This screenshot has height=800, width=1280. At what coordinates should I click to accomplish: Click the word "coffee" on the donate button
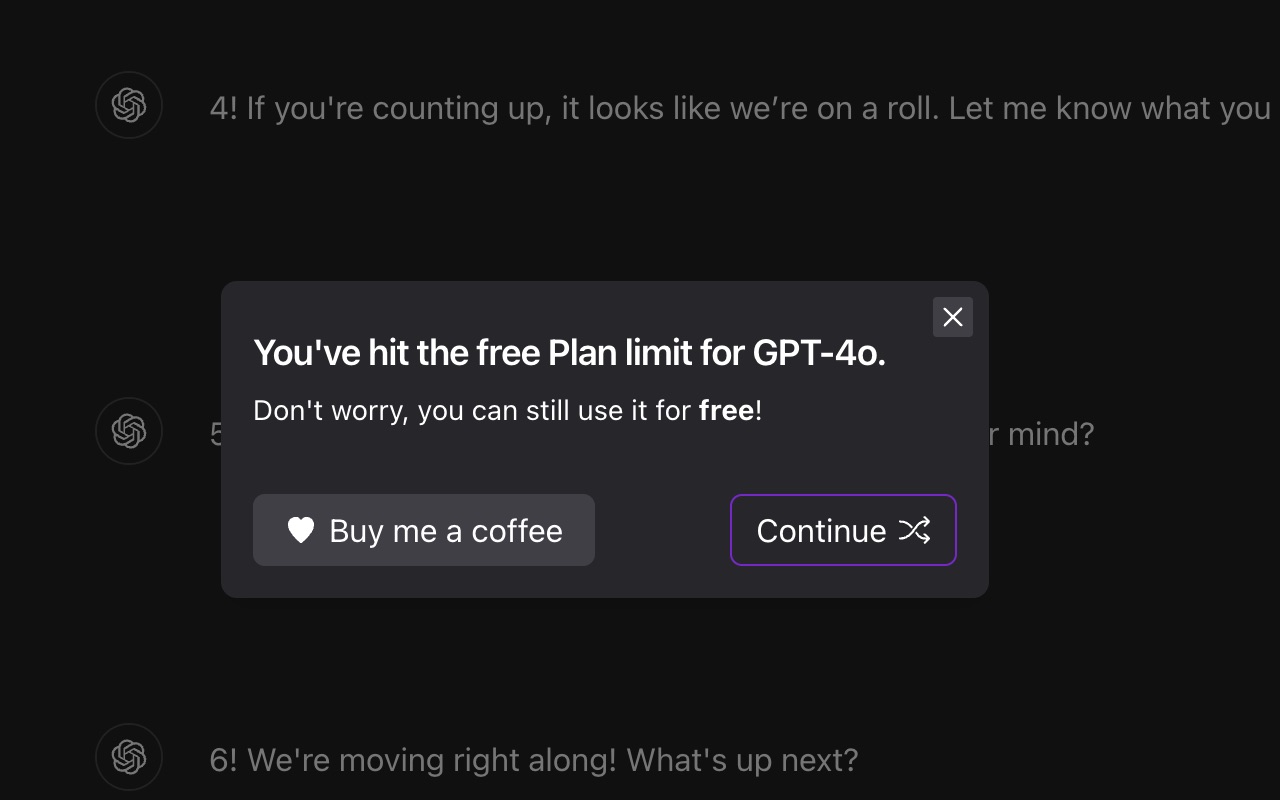coord(516,531)
